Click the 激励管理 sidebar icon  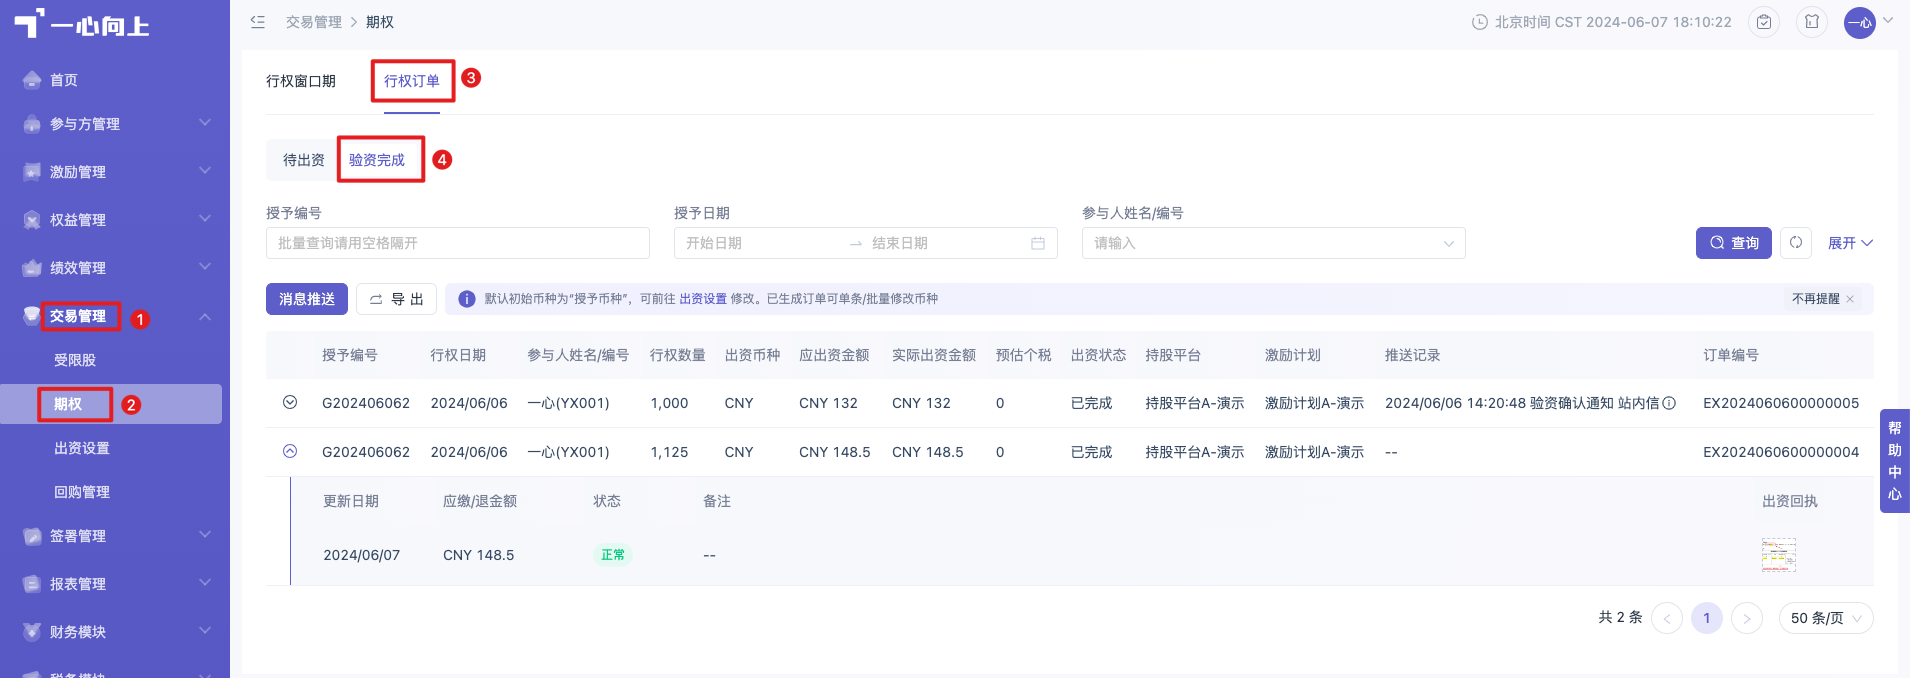tap(32, 172)
